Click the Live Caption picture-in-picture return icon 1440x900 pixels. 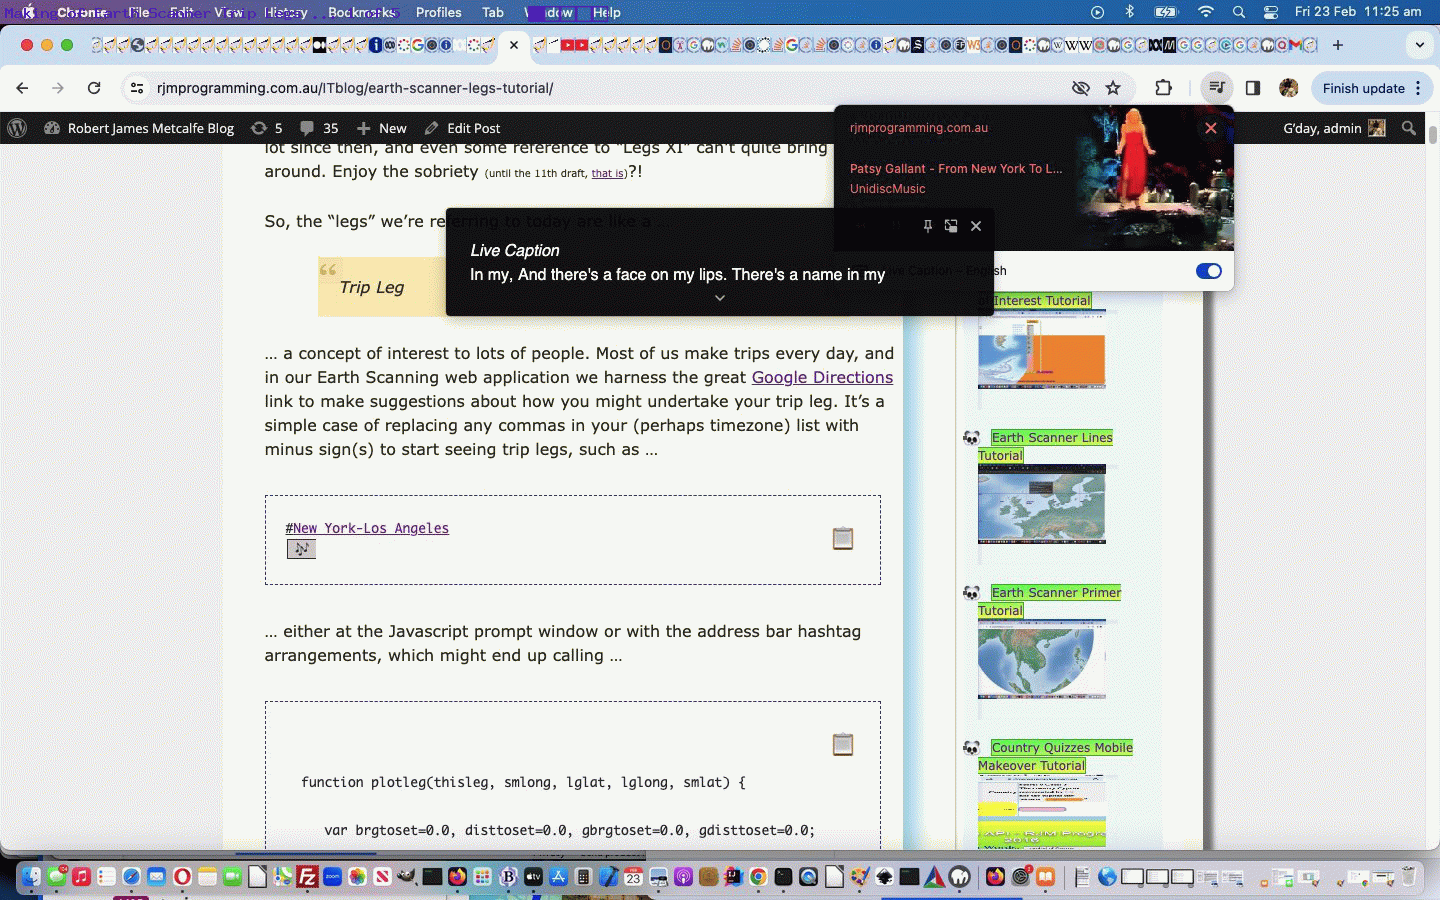click(951, 226)
